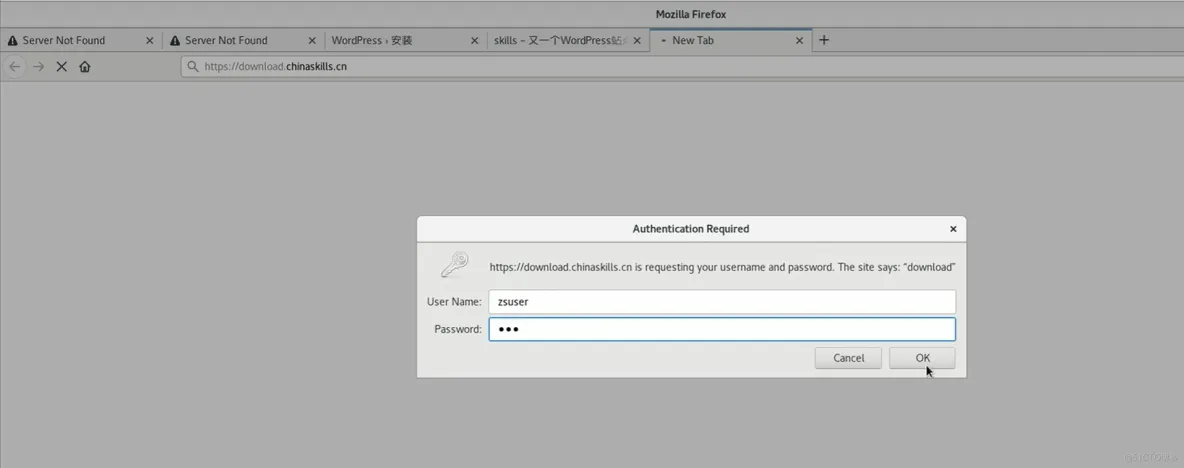The height and width of the screenshot is (468, 1184).
Task: Click the Password label
Action: 458,329
